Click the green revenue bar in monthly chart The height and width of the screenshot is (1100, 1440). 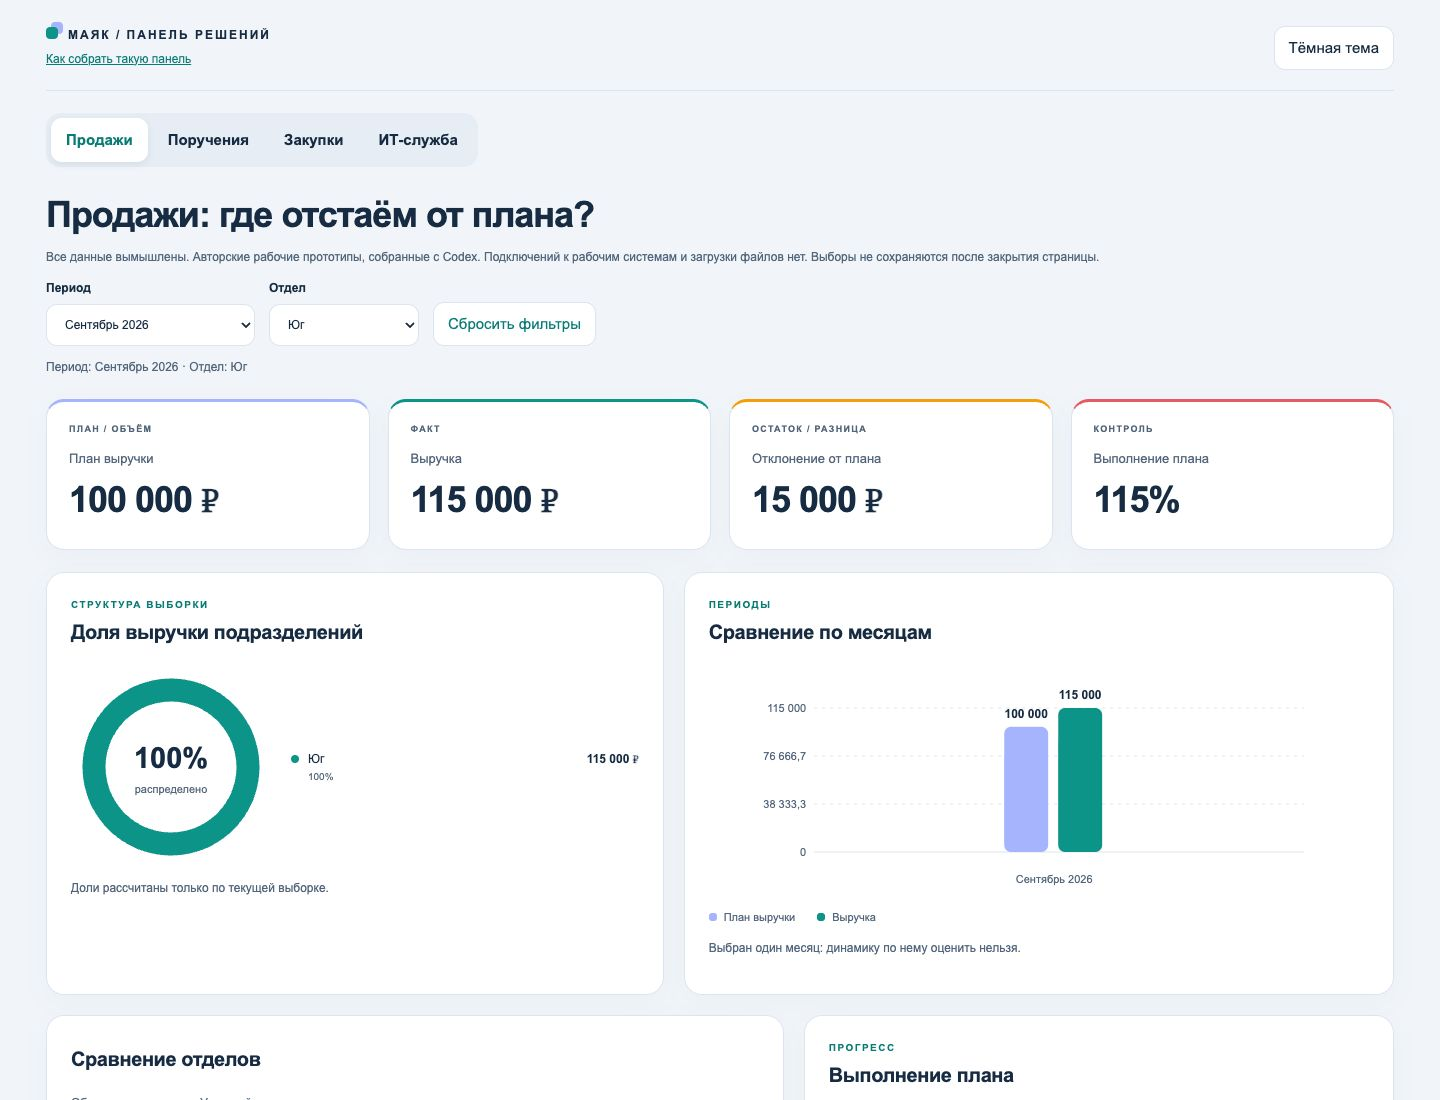(1080, 780)
